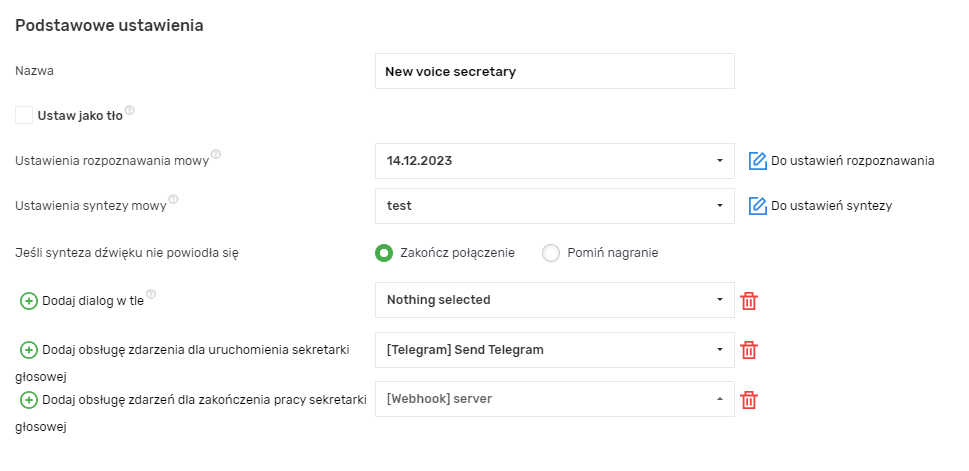Screen dimensions: 969x471
Task: Click the green plus next to 'Dodaj dialog w tle'
Action: [x=29, y=300]
